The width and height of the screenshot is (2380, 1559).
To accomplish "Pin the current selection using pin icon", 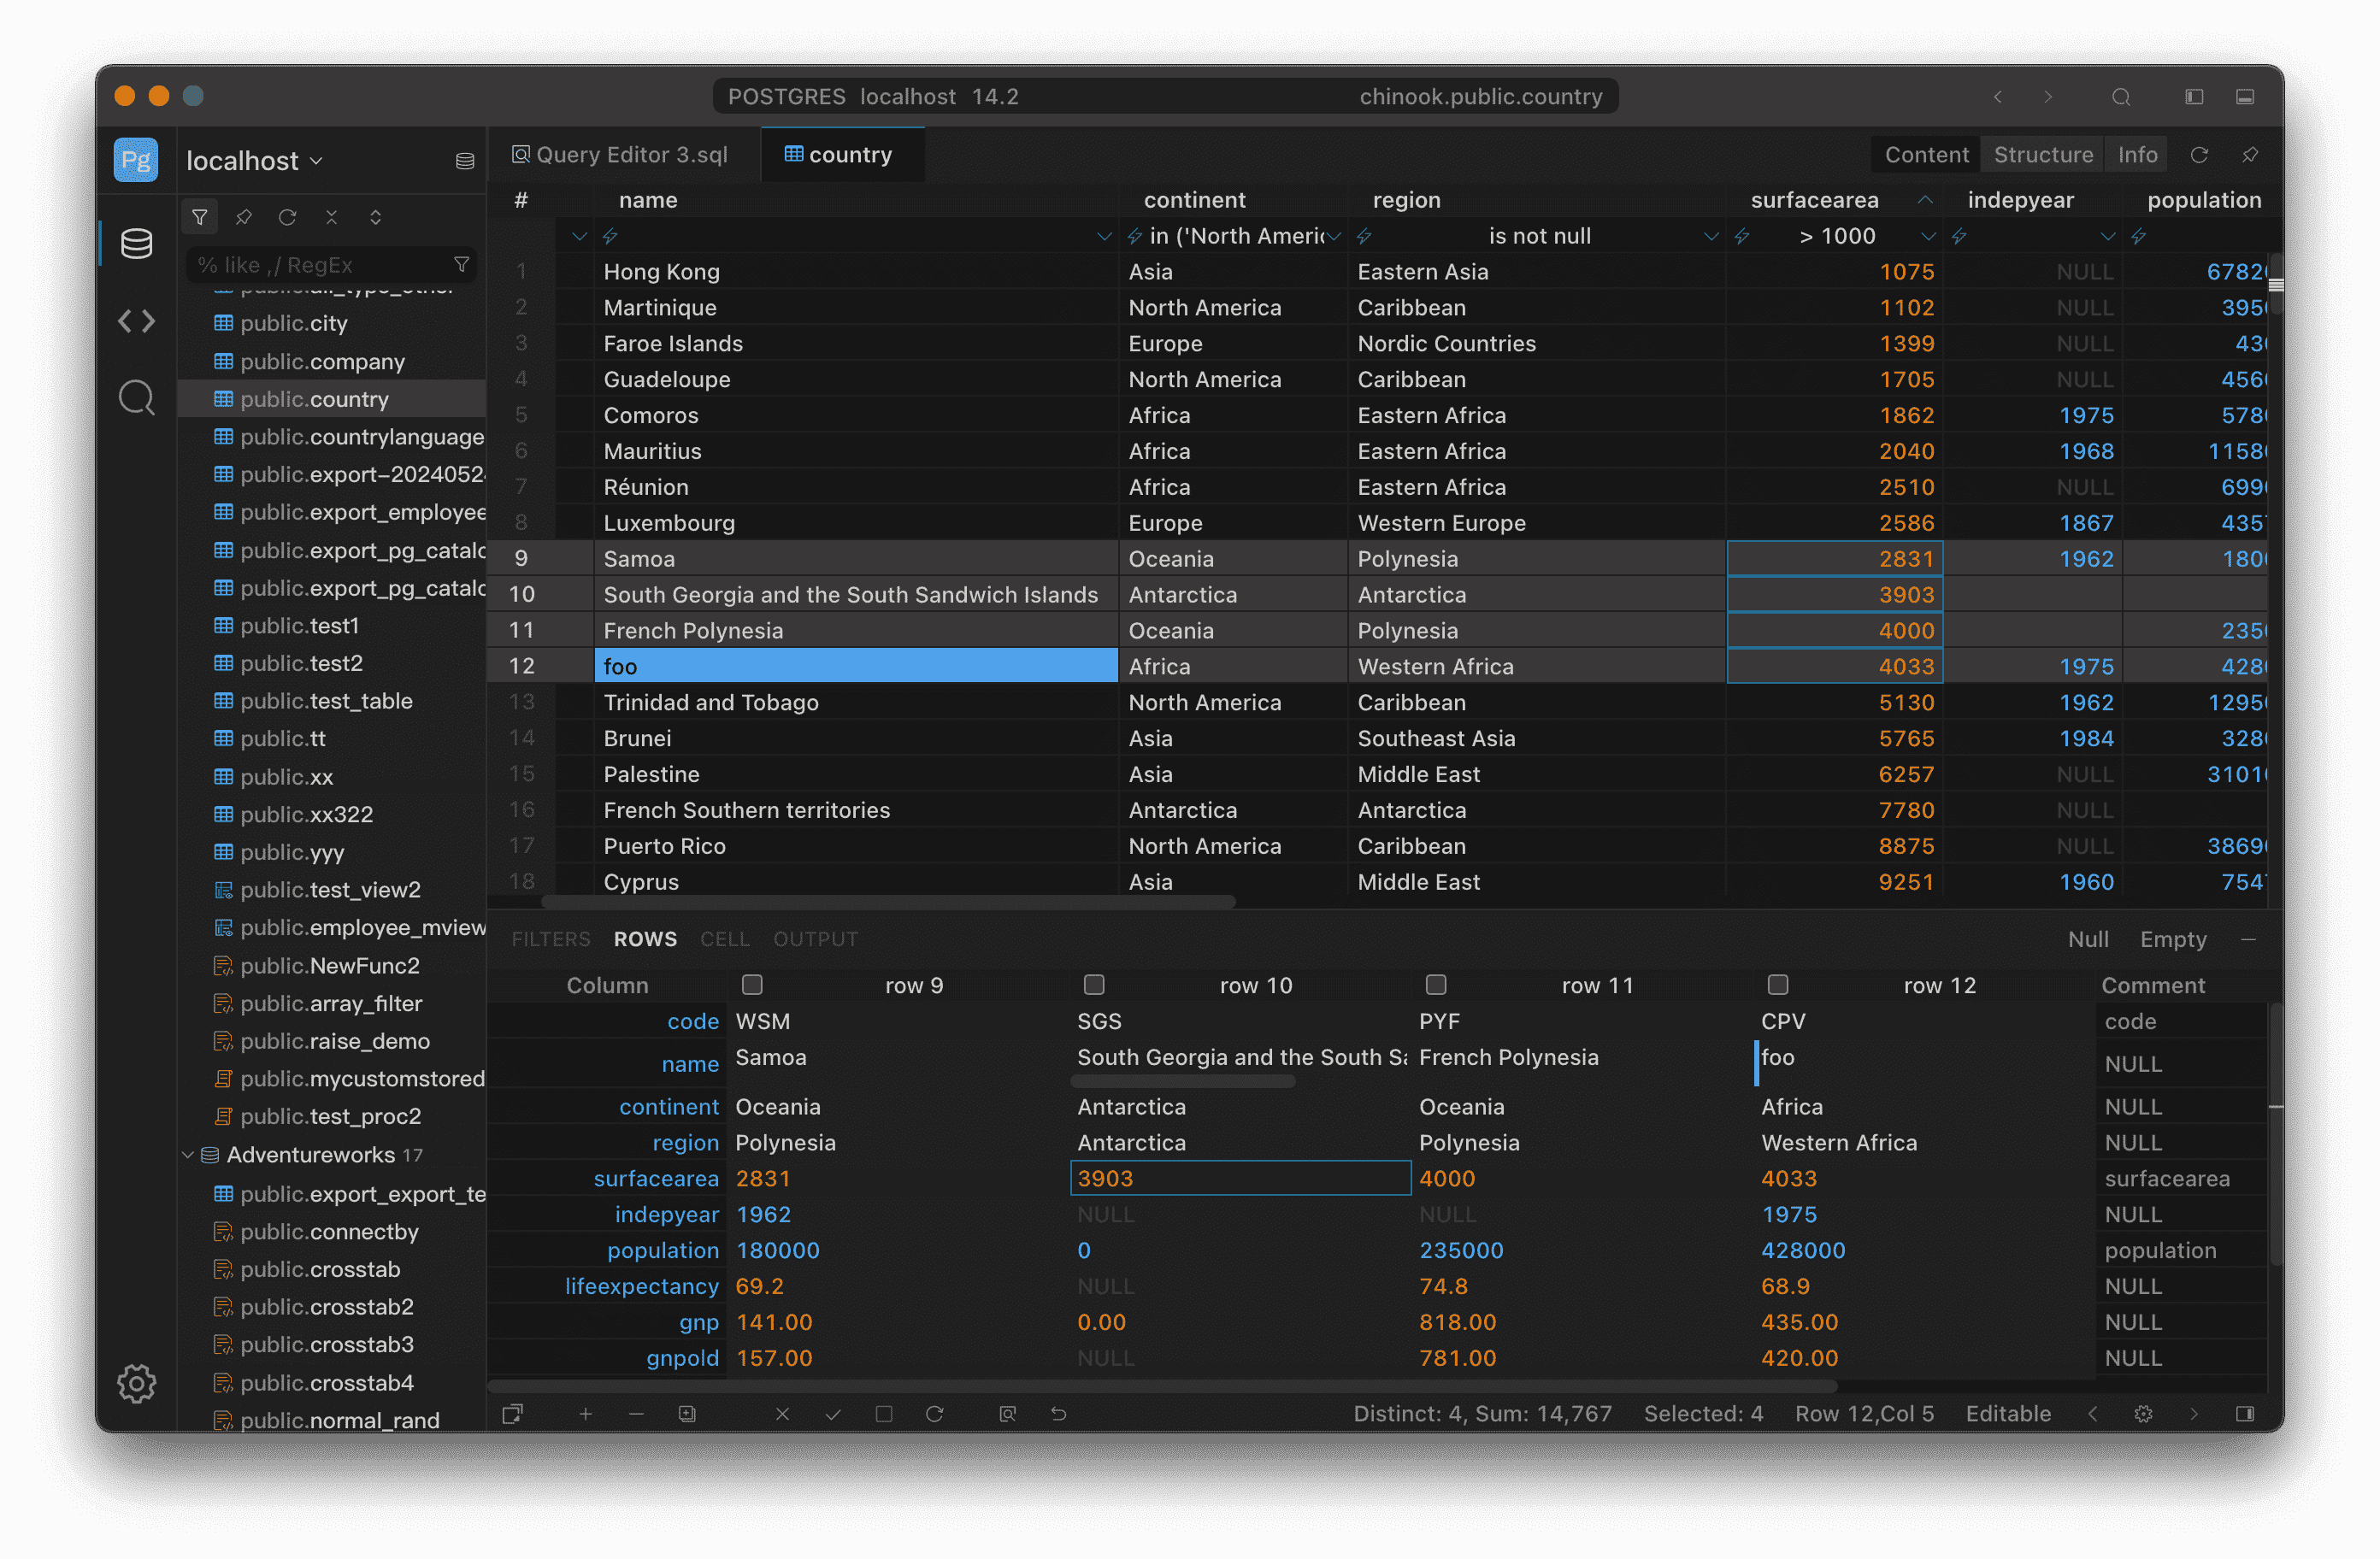I will click(243, 216).
